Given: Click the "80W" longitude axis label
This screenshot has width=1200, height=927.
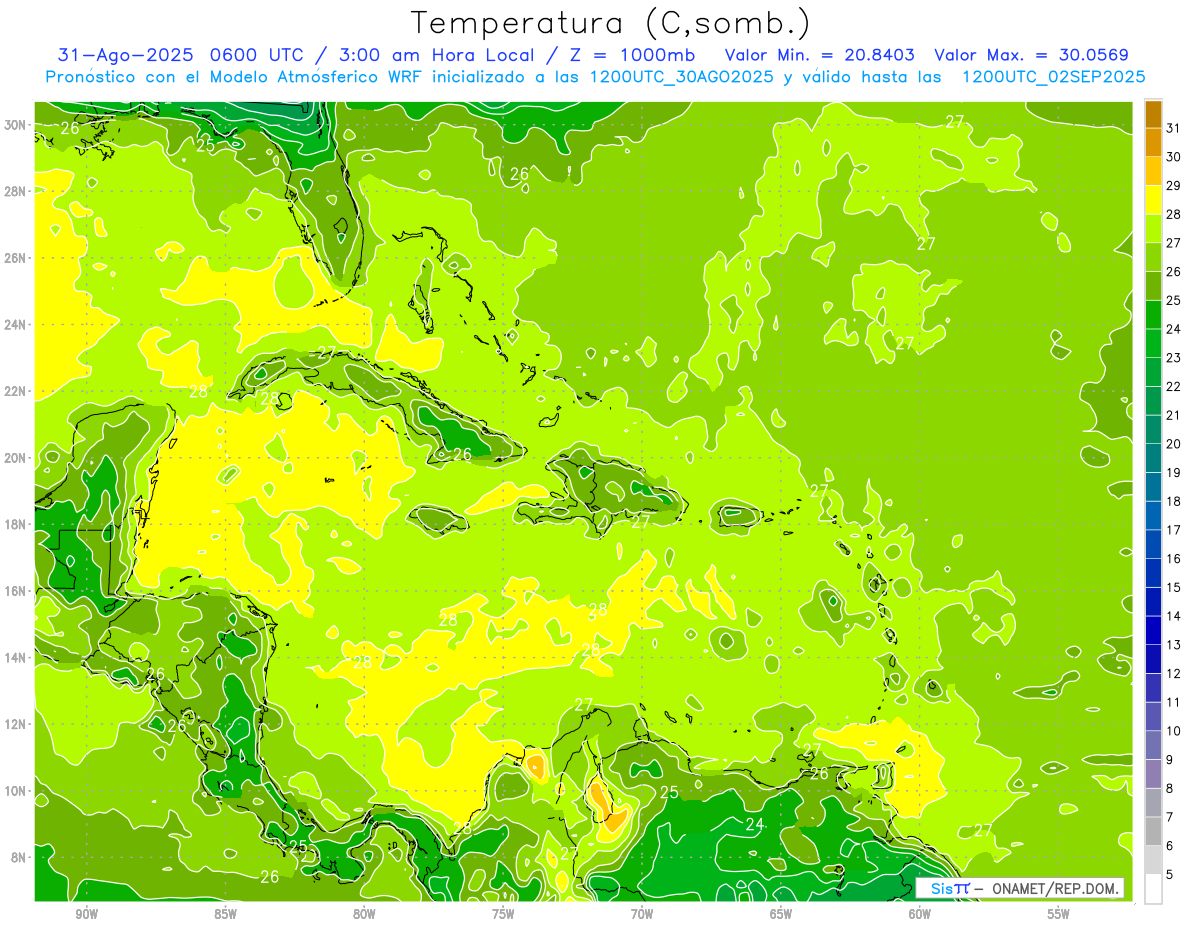Looking at the screenshot, I should [364, 914].
